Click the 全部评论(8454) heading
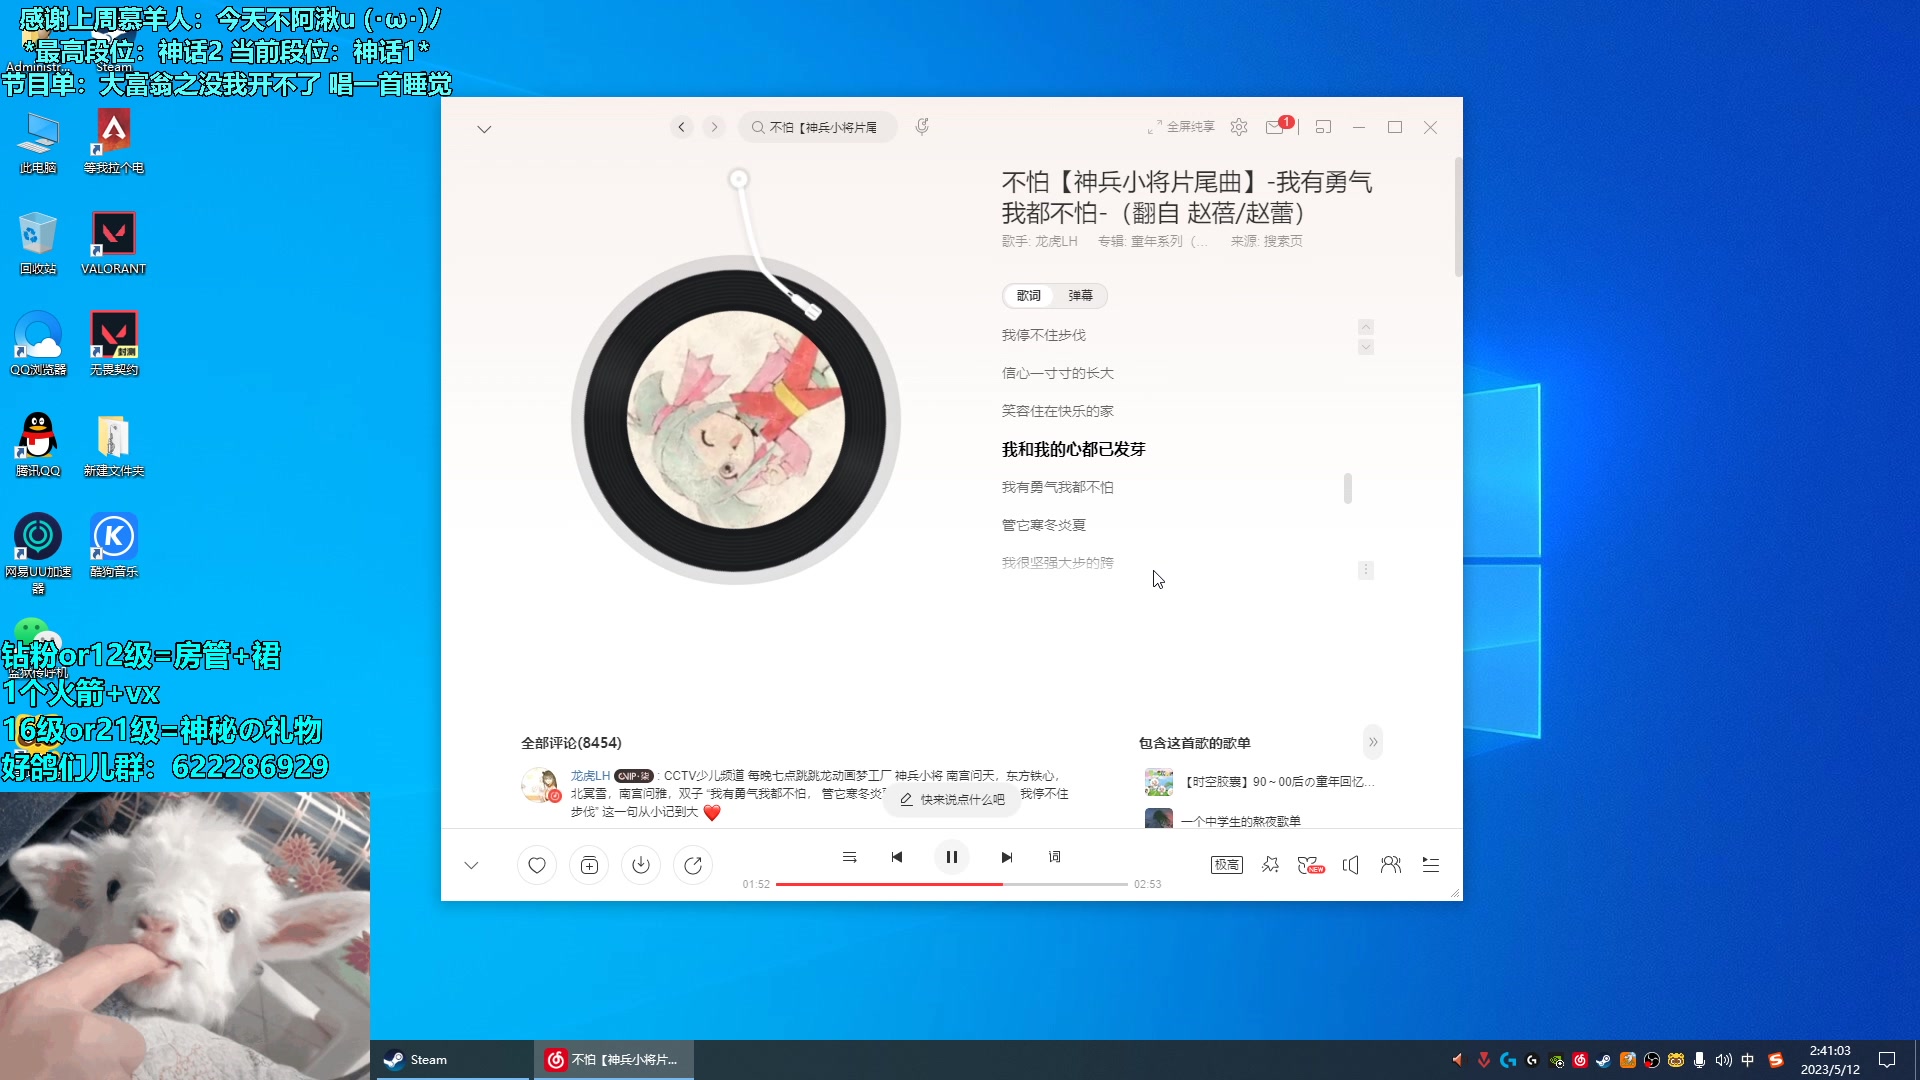Screen dimensions: 1920x1080 pos(571,743)
